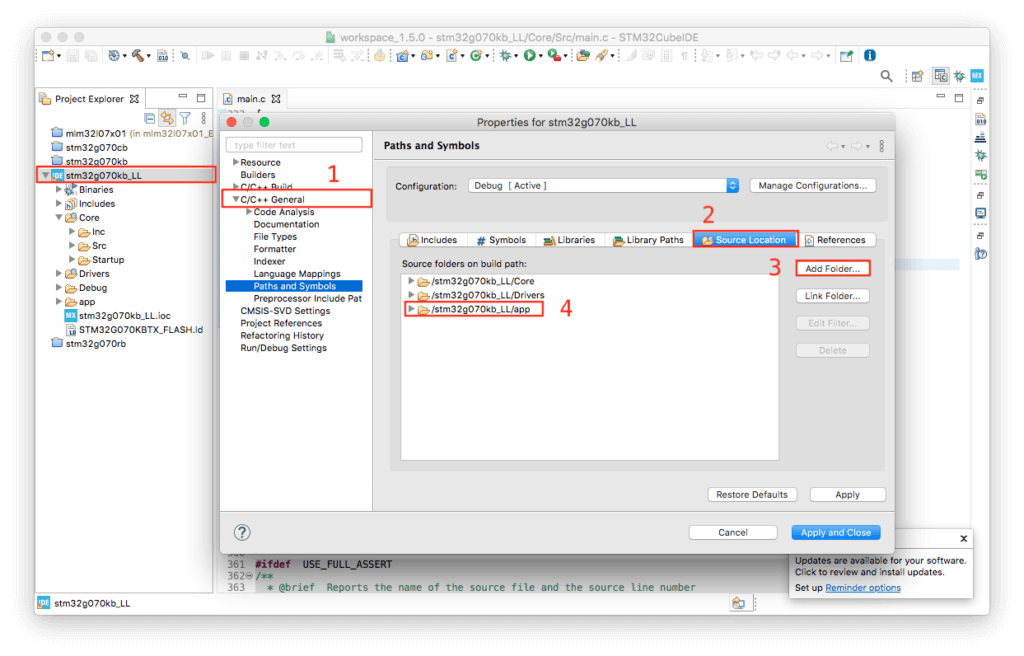Select Run/Debug Settings in tree

point(283,348)
